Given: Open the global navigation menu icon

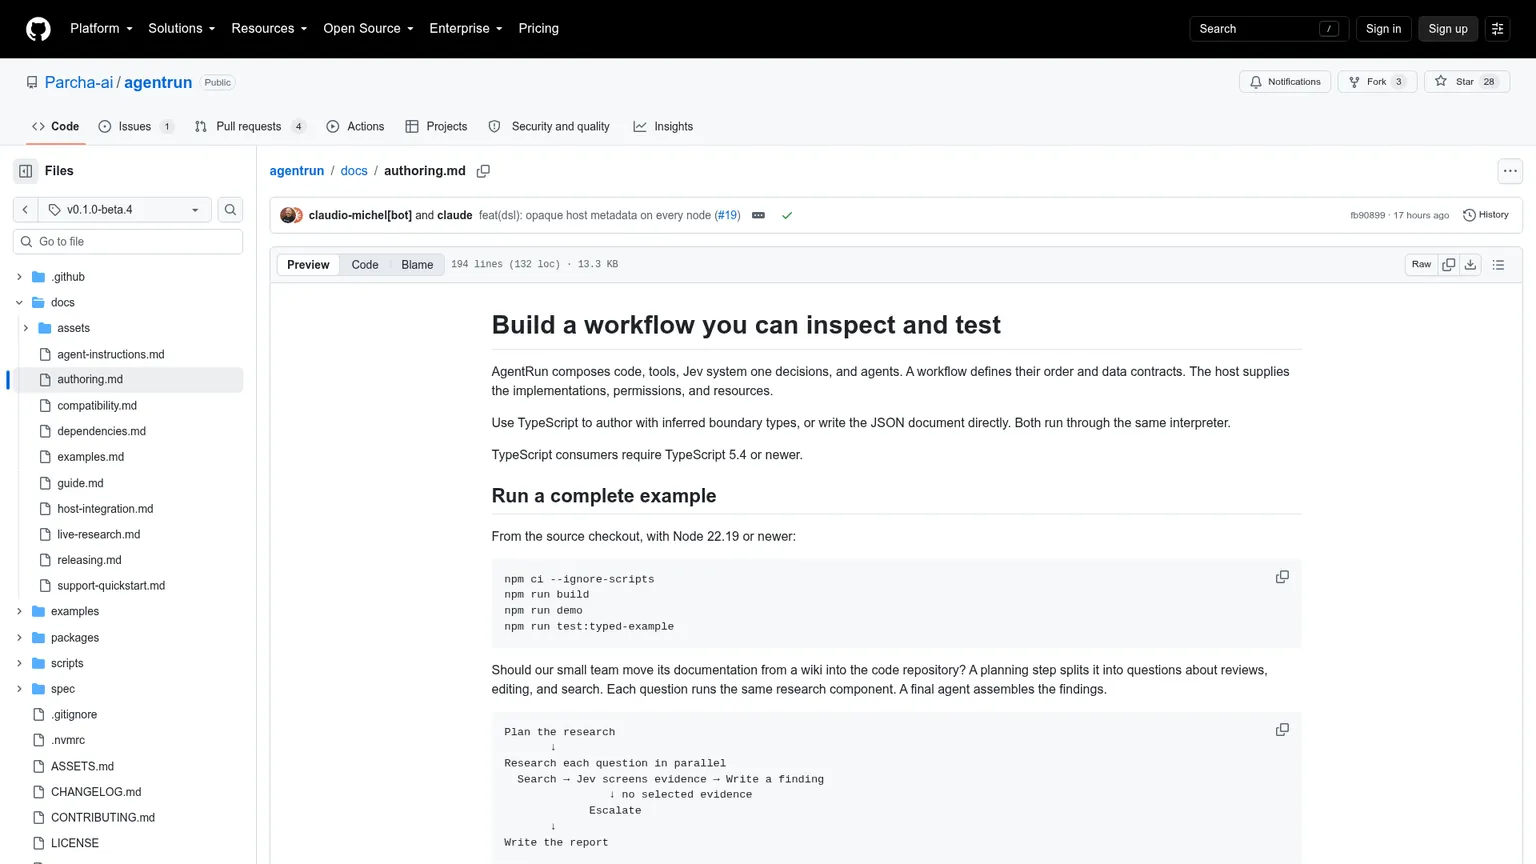Looking at the screenshot, I should tap(1497, 29).
